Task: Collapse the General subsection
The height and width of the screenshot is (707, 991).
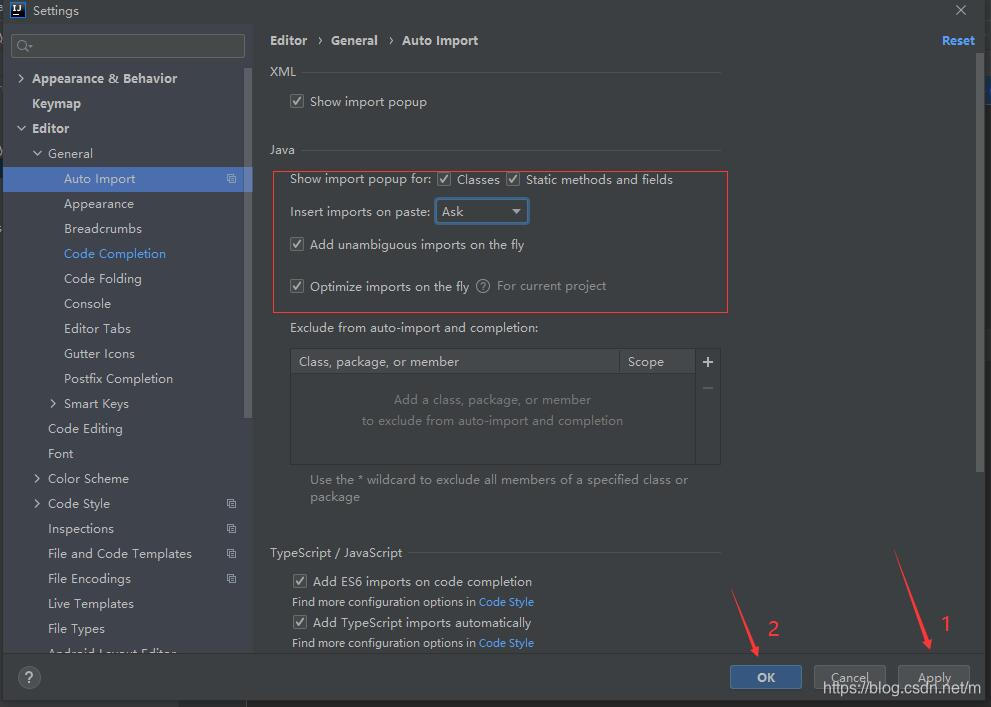Action: 37,154
